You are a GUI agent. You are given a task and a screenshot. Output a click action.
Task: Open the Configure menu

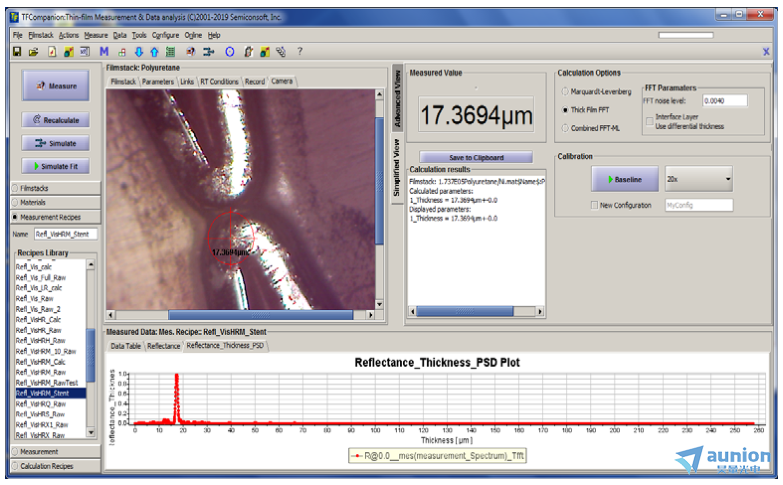click(165, 35)
